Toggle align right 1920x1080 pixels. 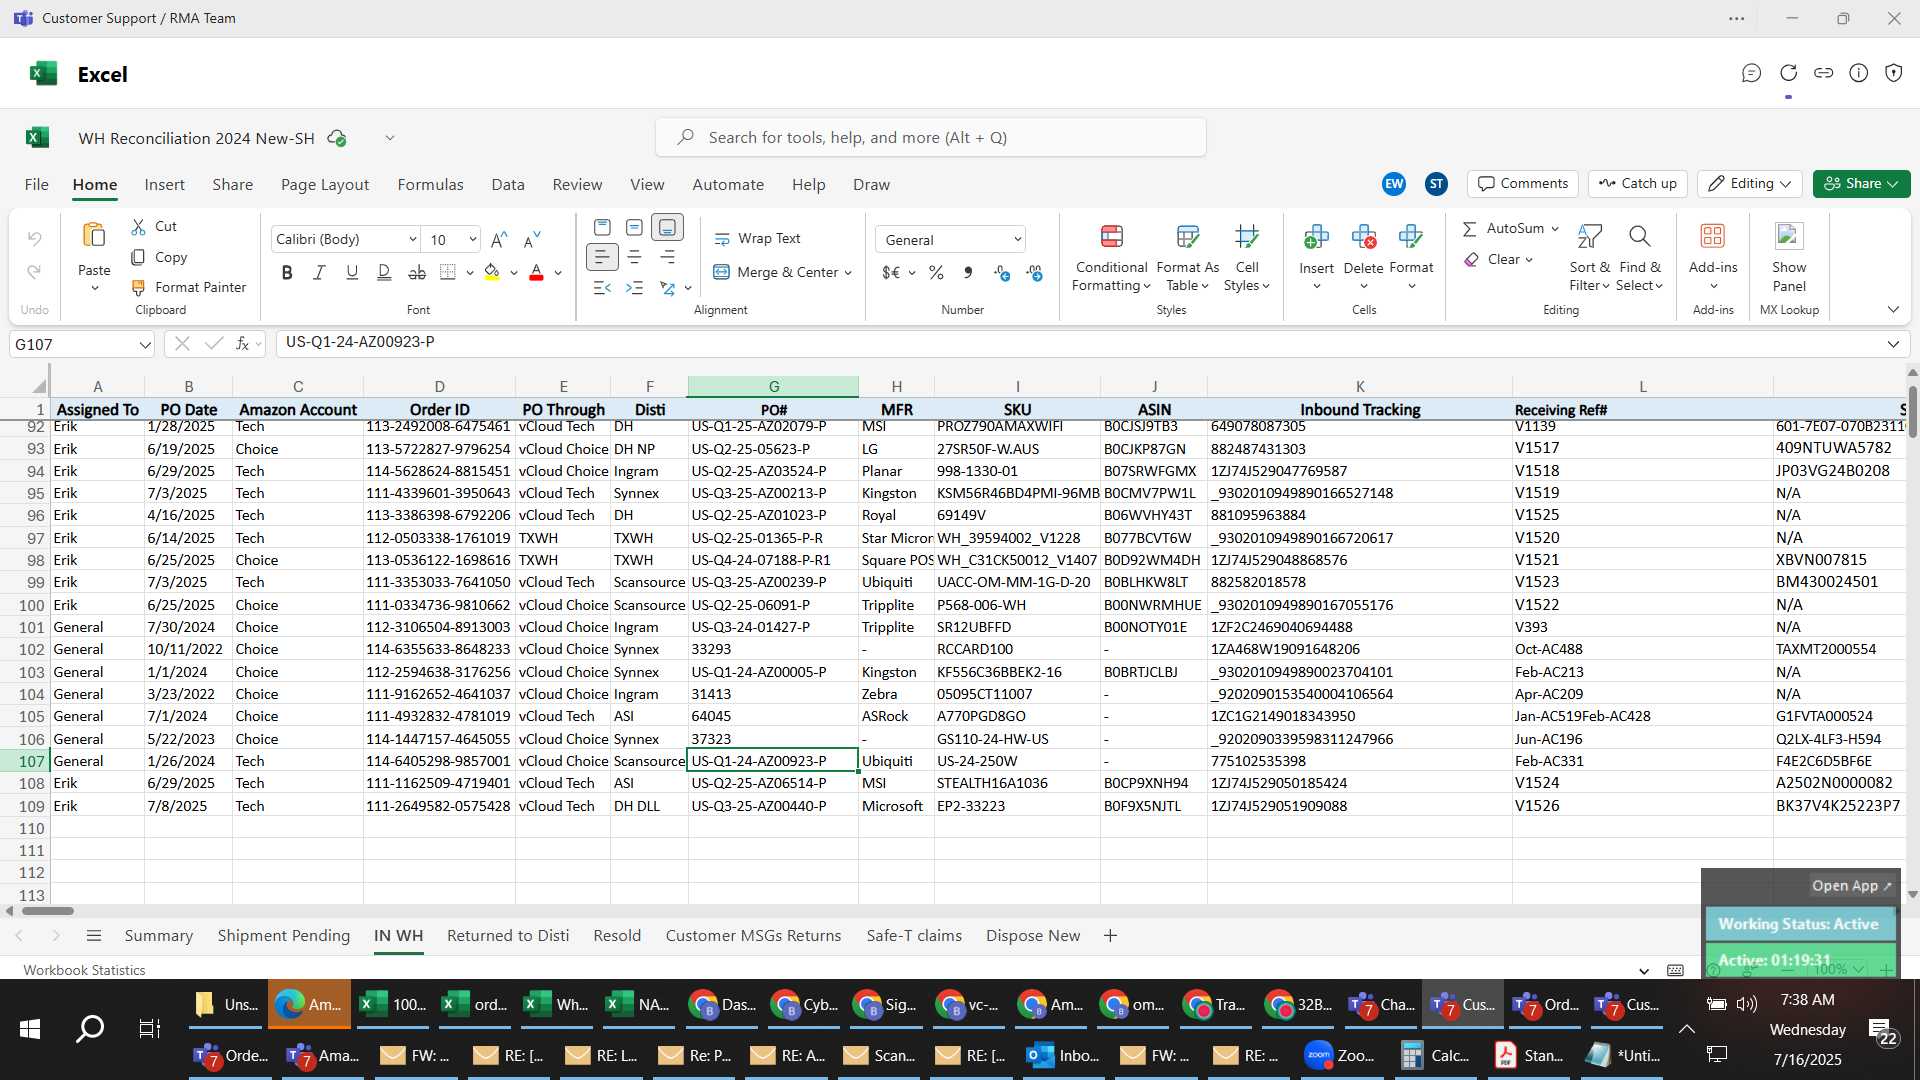pyautogui.click(x=667, y=258)
